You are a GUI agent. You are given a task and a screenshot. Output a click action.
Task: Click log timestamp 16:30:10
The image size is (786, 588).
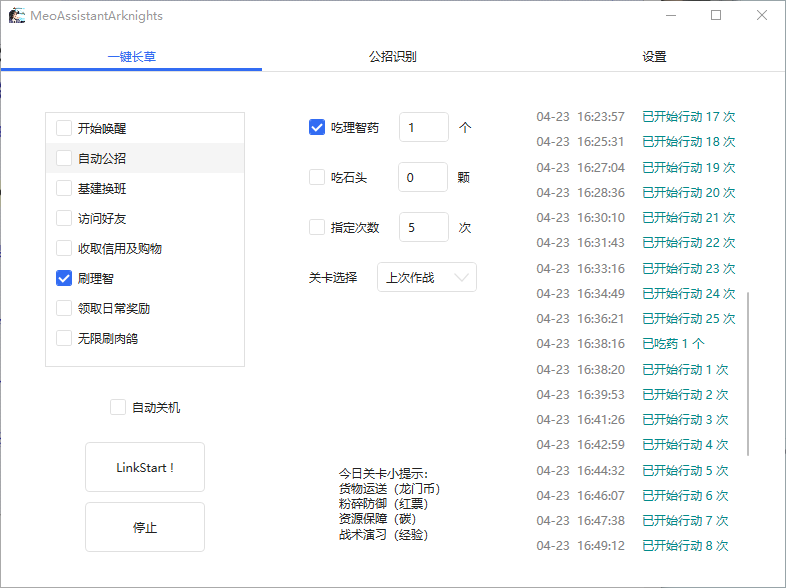(x=601, y=218)
